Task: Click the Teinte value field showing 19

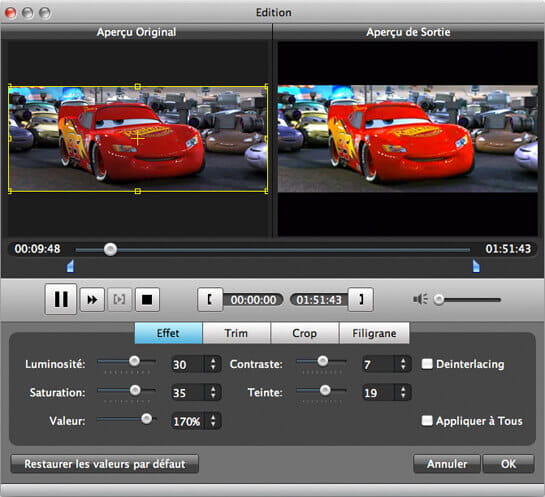Action: tap(378, 393)
